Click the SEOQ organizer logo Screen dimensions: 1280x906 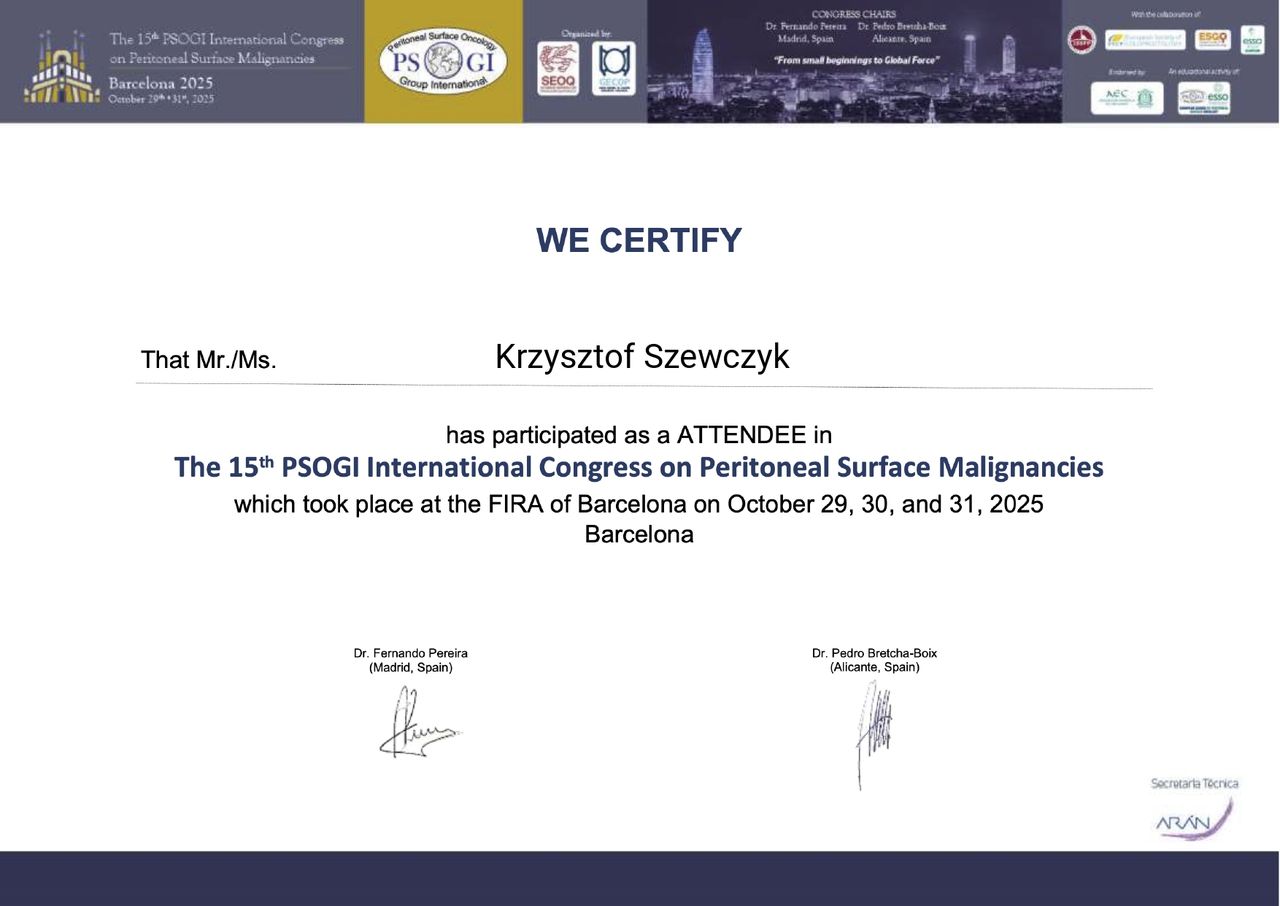point(557,68)
